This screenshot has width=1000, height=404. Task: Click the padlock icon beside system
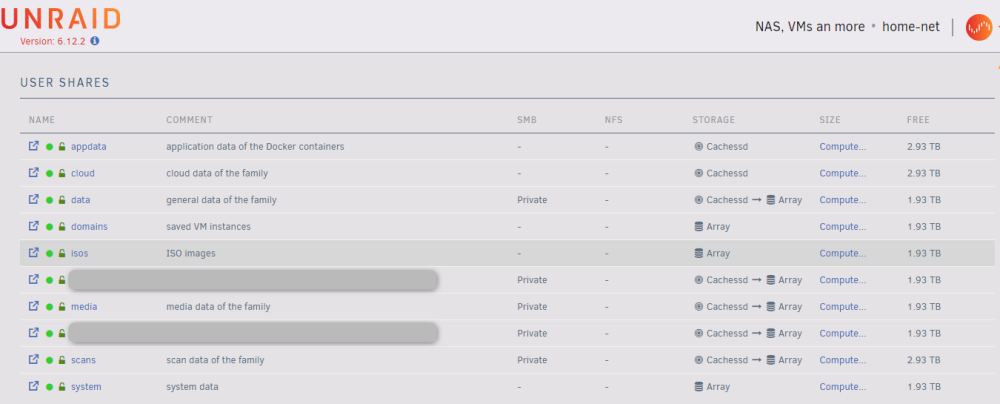(x=62, y=387)
